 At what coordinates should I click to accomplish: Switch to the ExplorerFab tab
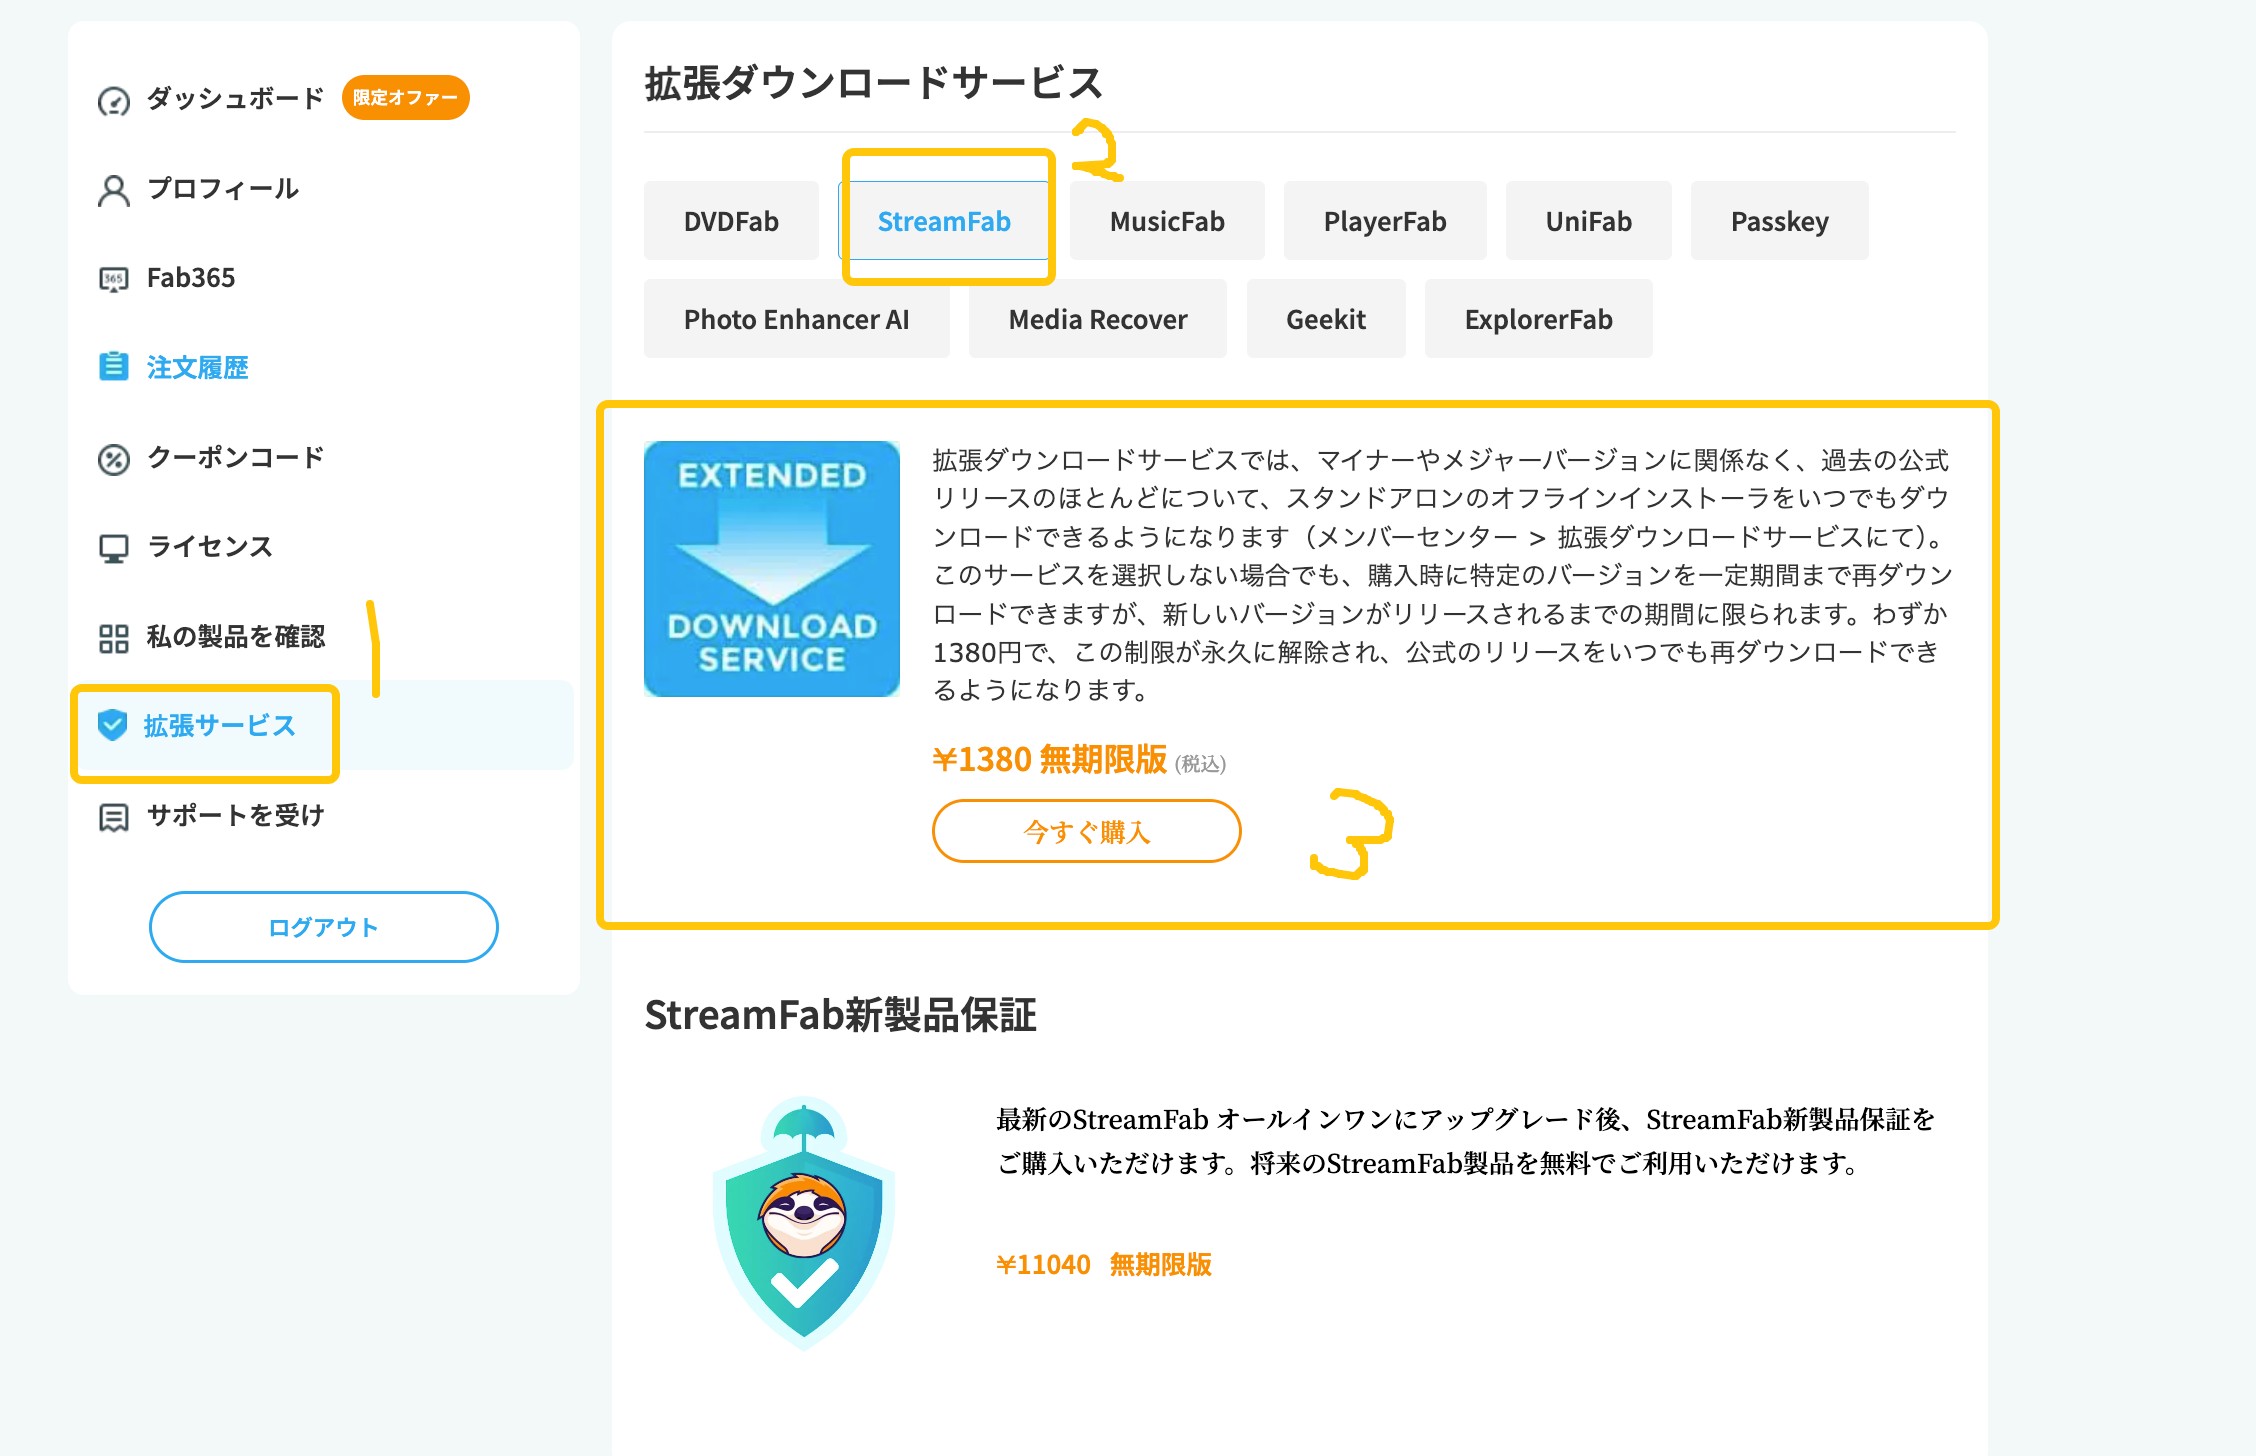pyautogui.click(x=1539, y=319)
